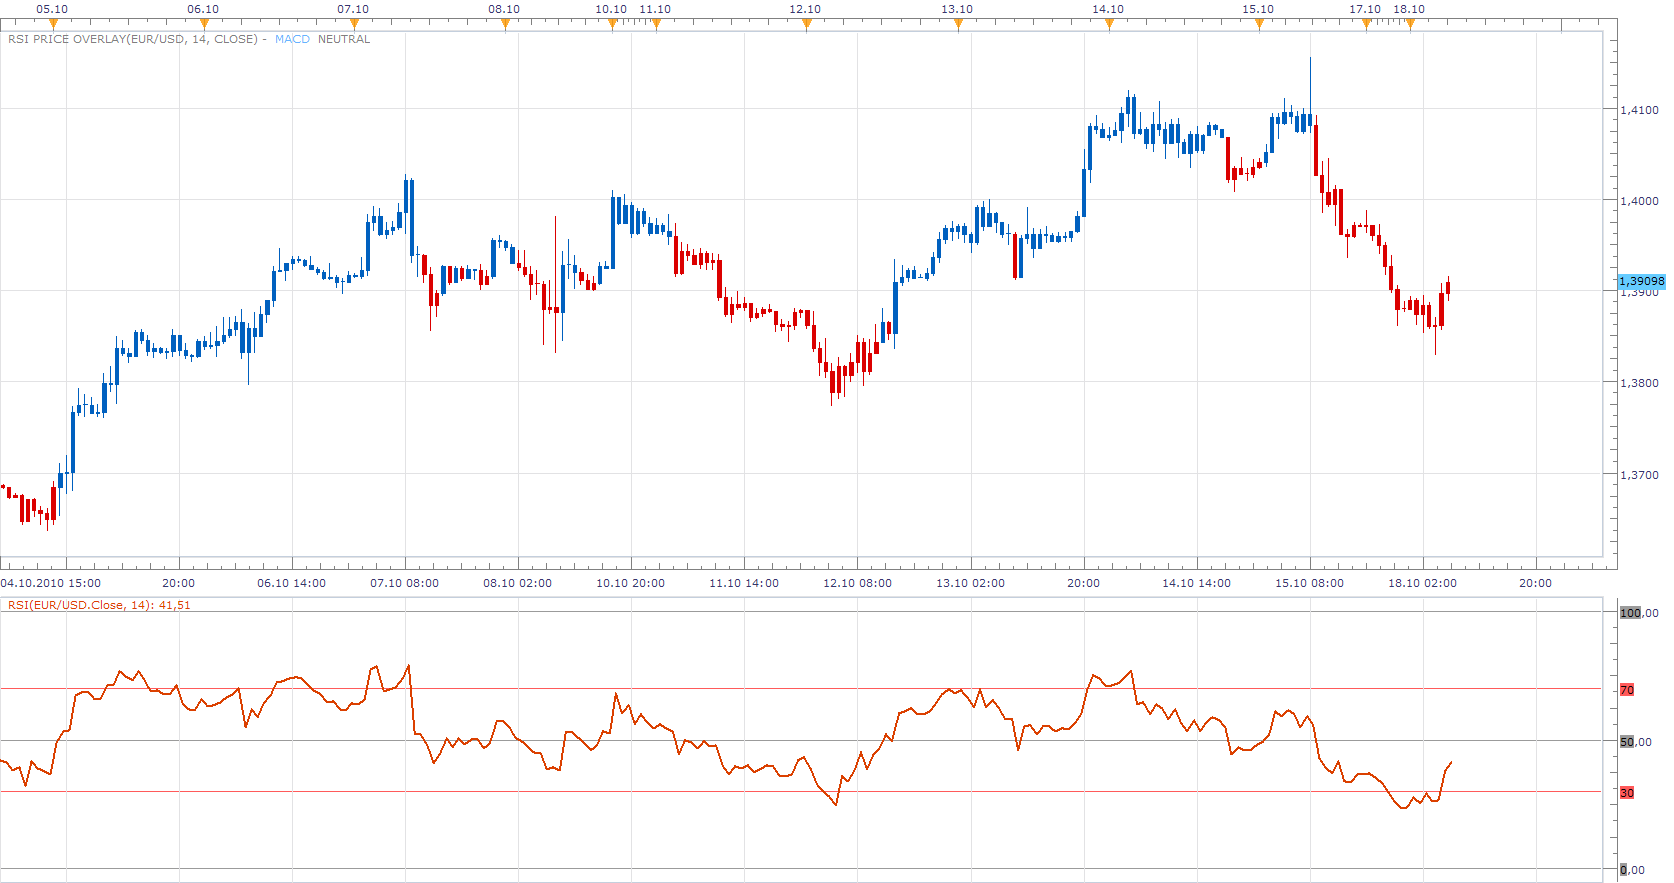Viewport: 1674px width, 883px height.
Task: Click the 14.10 orange day marker
Action: click(x=1109, y=24)
